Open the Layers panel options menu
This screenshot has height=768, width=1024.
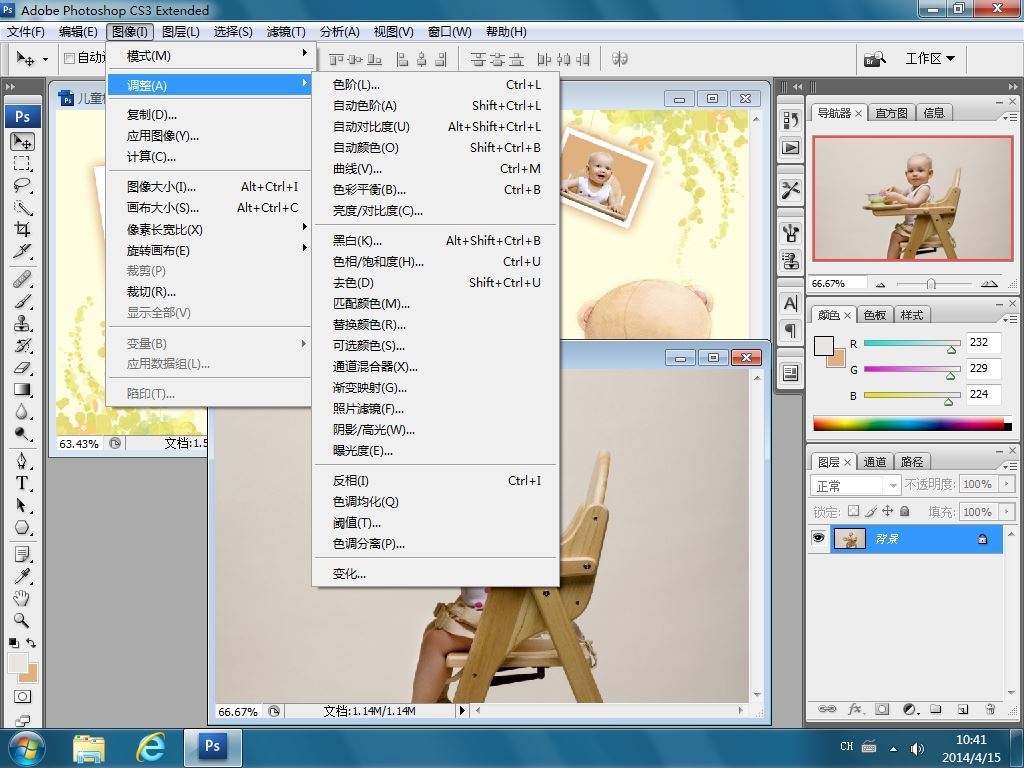[1010, 466]
